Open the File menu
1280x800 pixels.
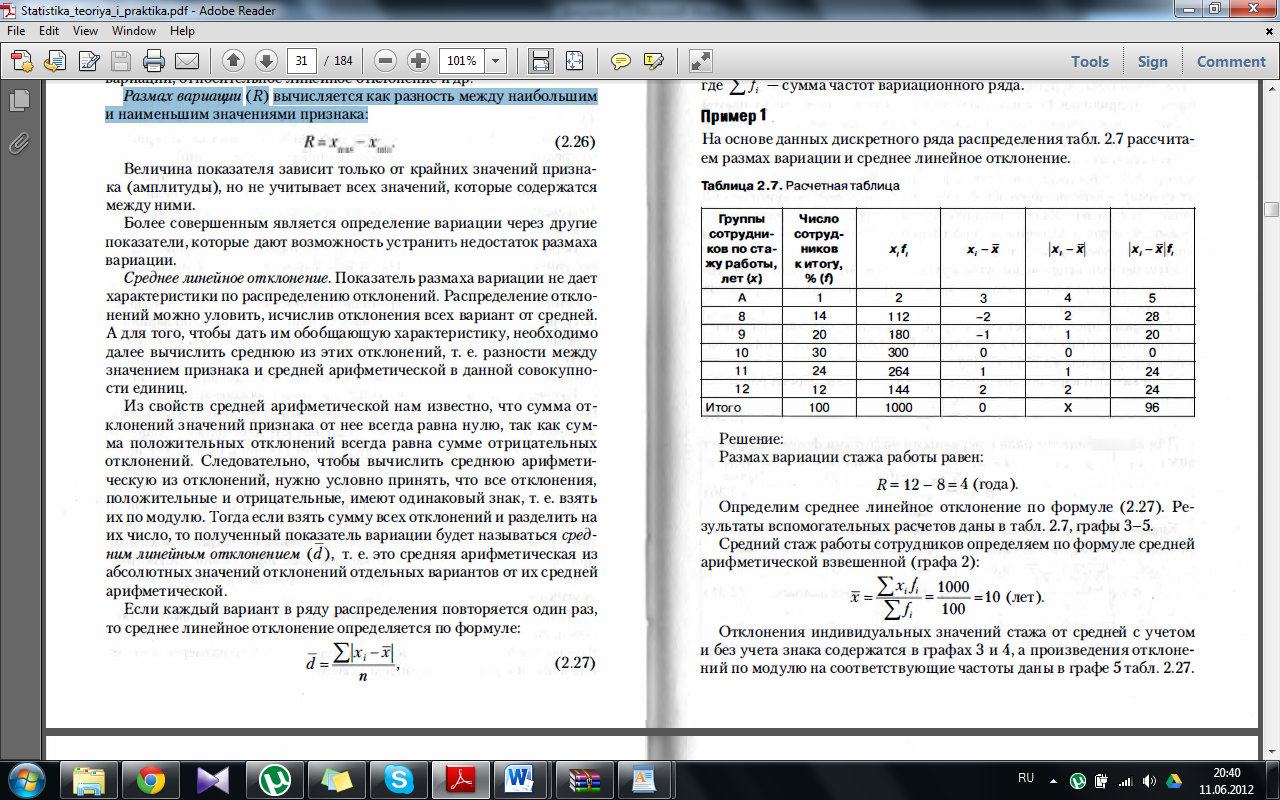coord(16,31)
